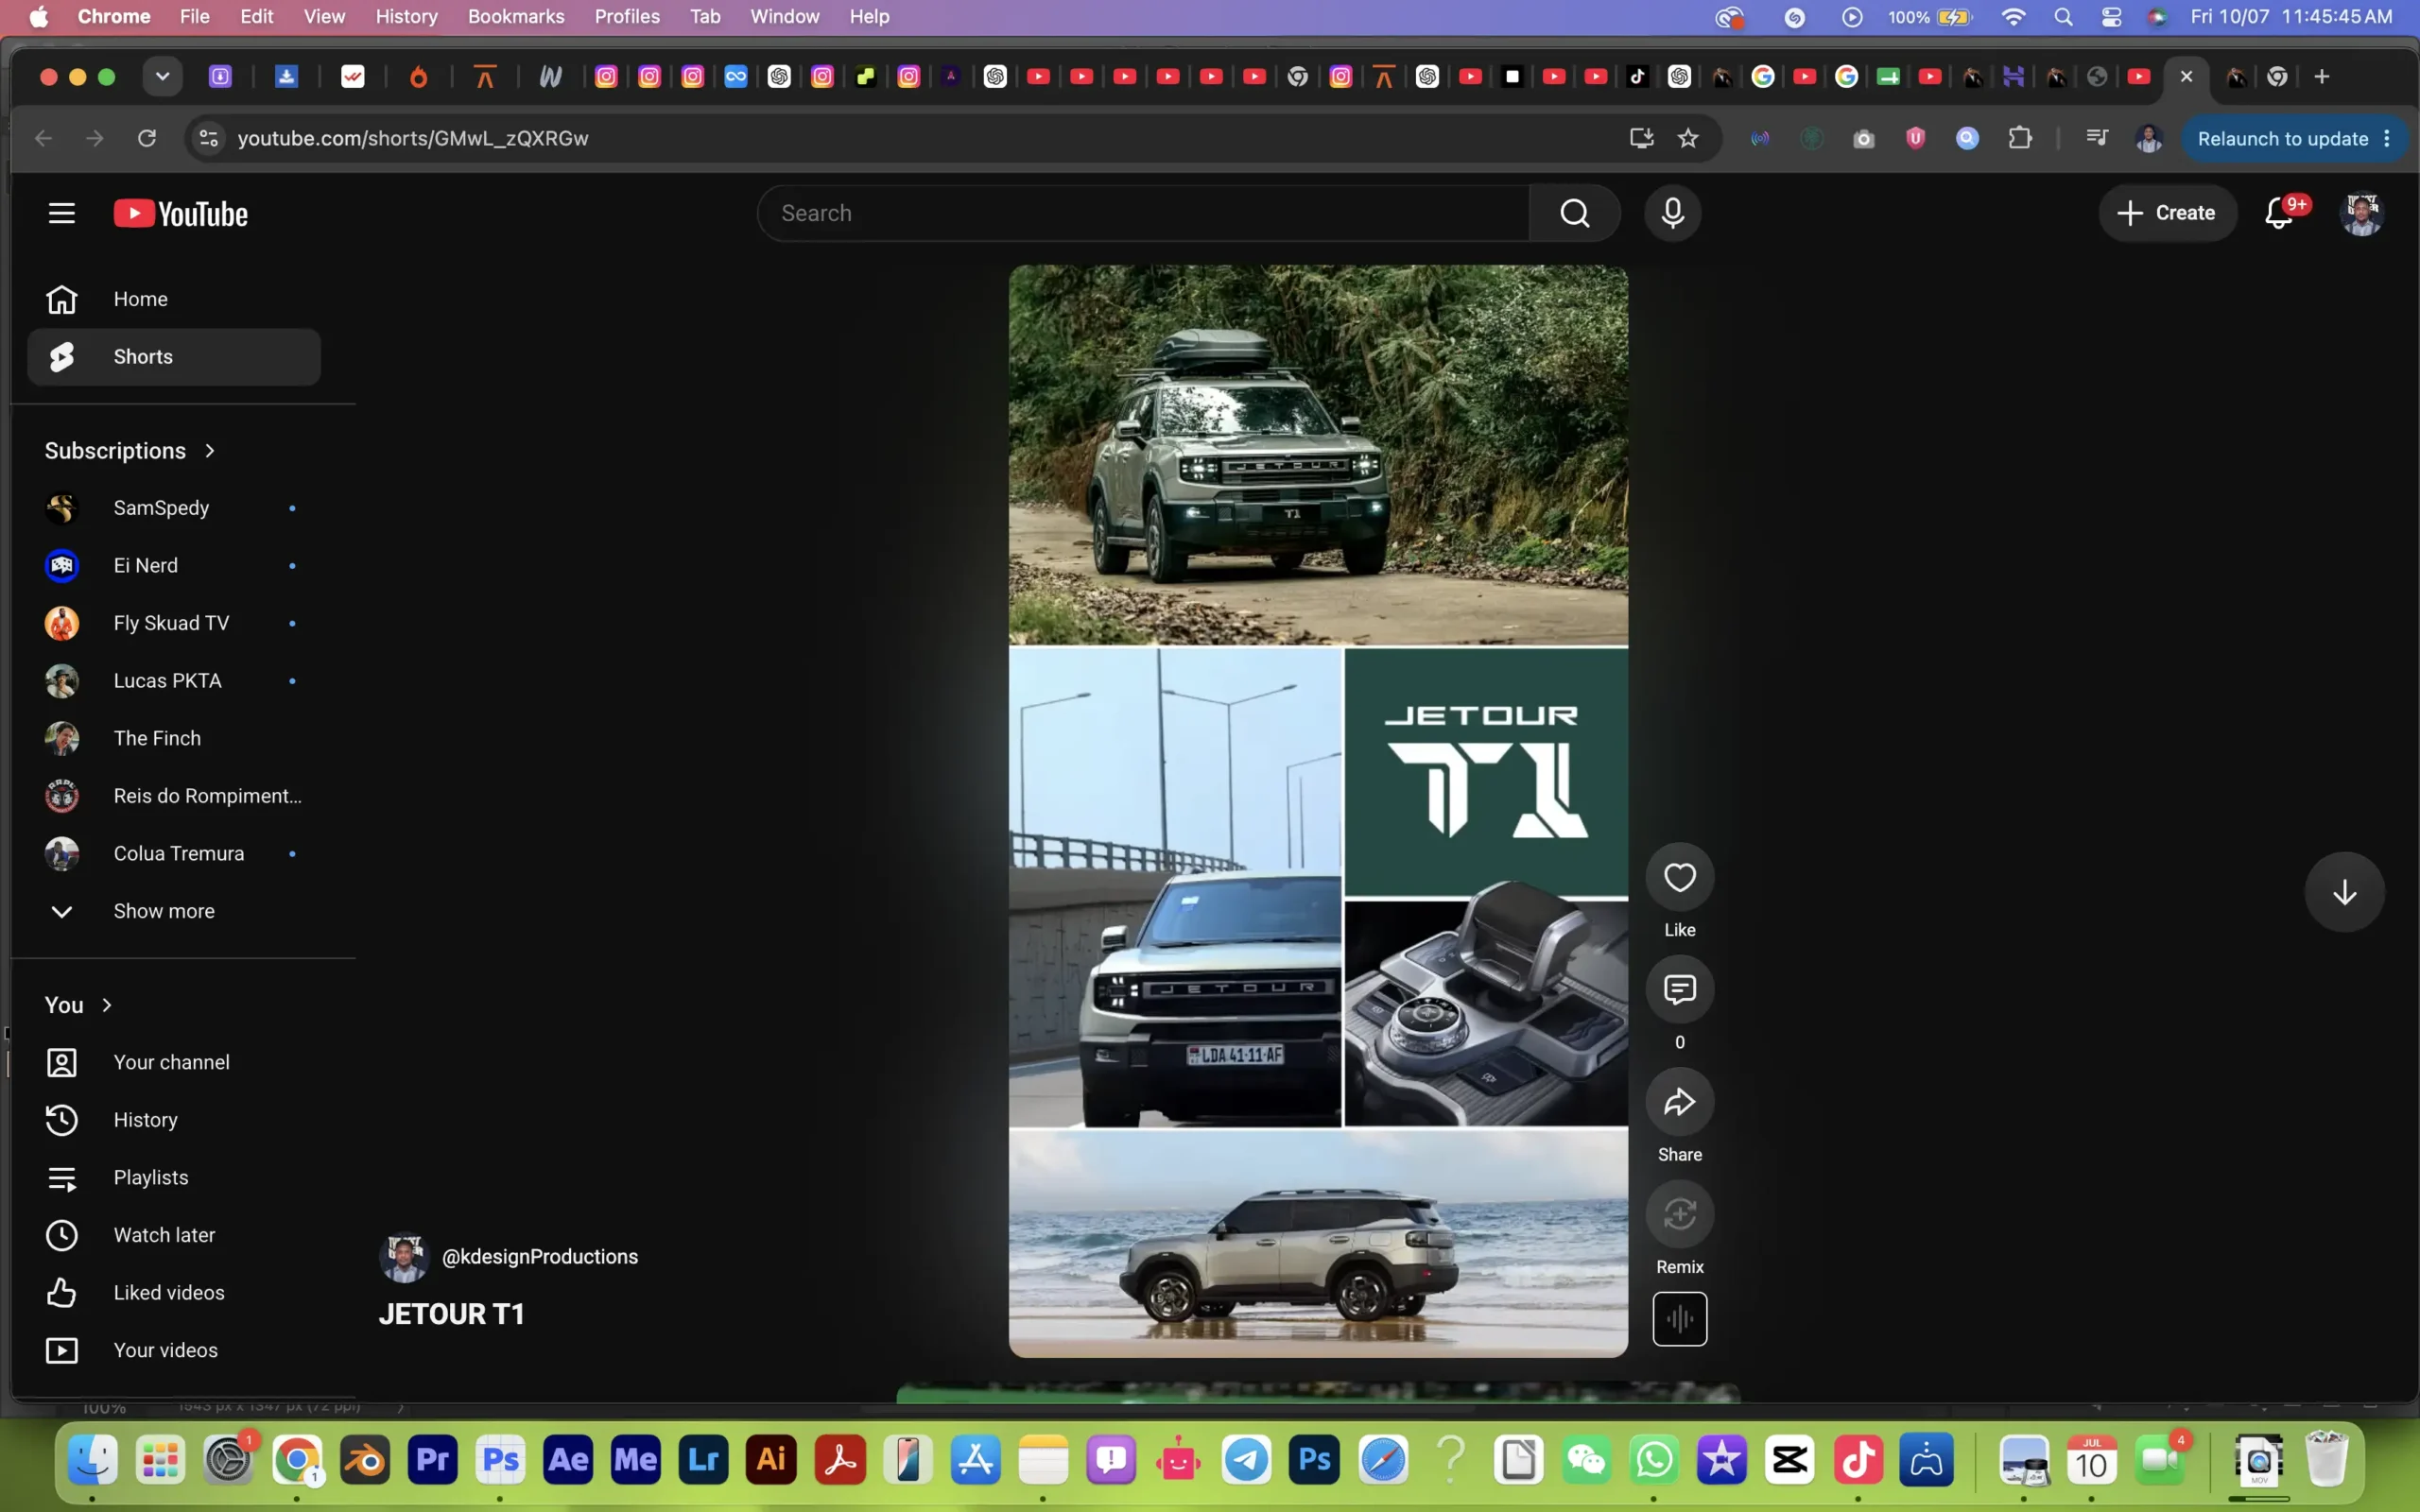
Task: Go to the next Short with down arrow
Action: (2344, 892)
